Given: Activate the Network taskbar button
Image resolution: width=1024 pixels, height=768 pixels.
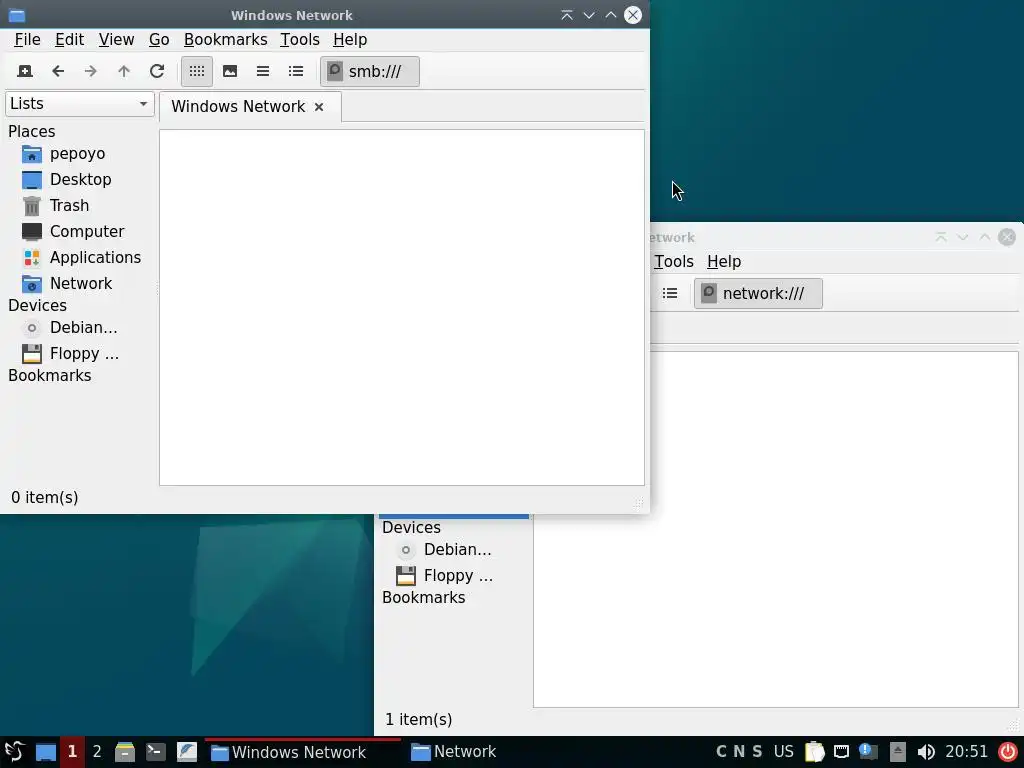Looking at the screenshot, I should coord(454,752).
